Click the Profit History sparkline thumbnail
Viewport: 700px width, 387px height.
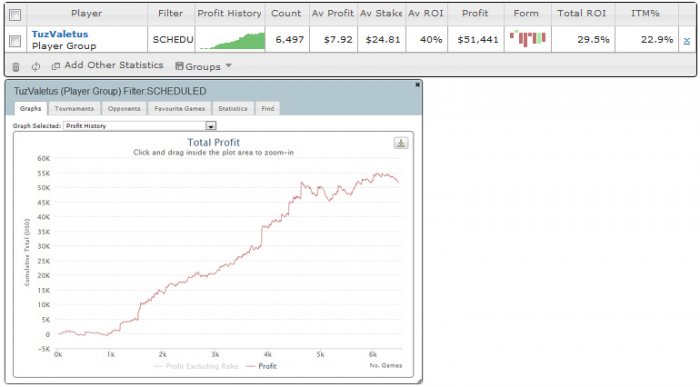[x=230, y=40]
